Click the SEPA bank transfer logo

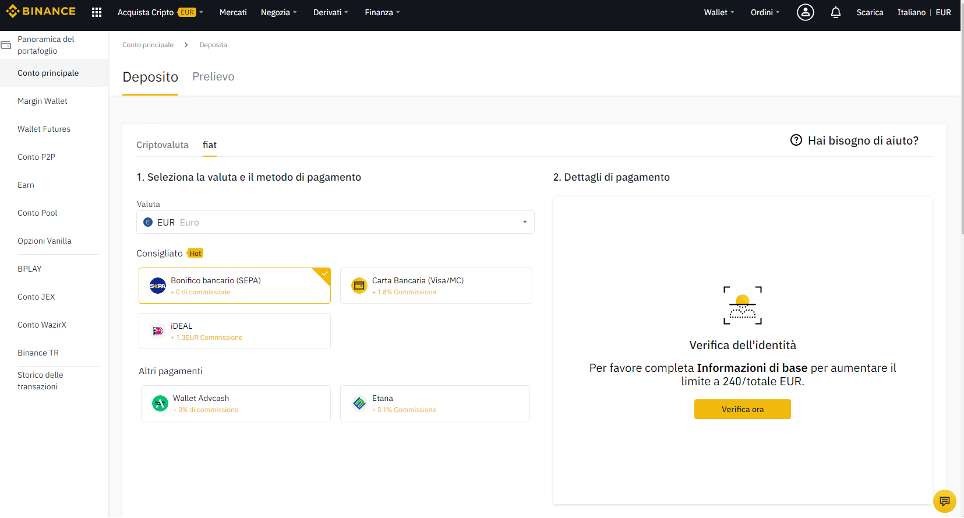pyautogui.click(x=157, y=286)
